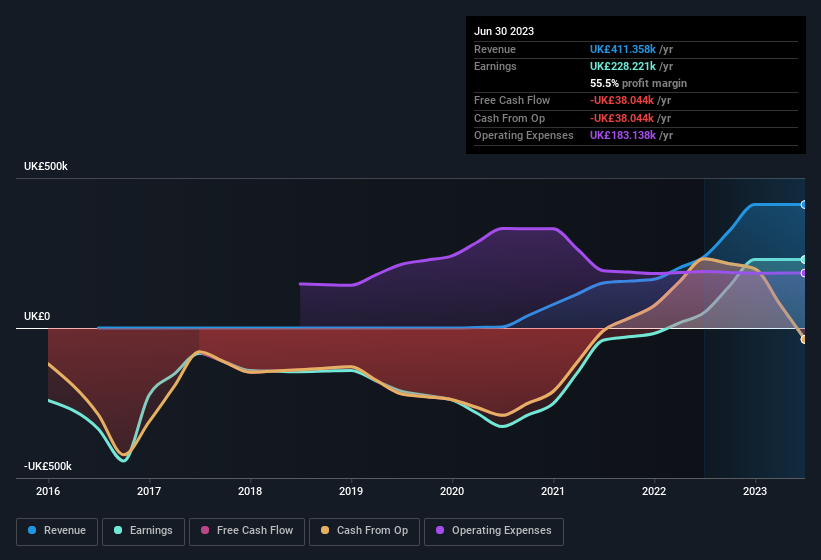The image size is (821, 560).
Task: Toggle the Cash From Op legend button
Action: coord(364,531)
